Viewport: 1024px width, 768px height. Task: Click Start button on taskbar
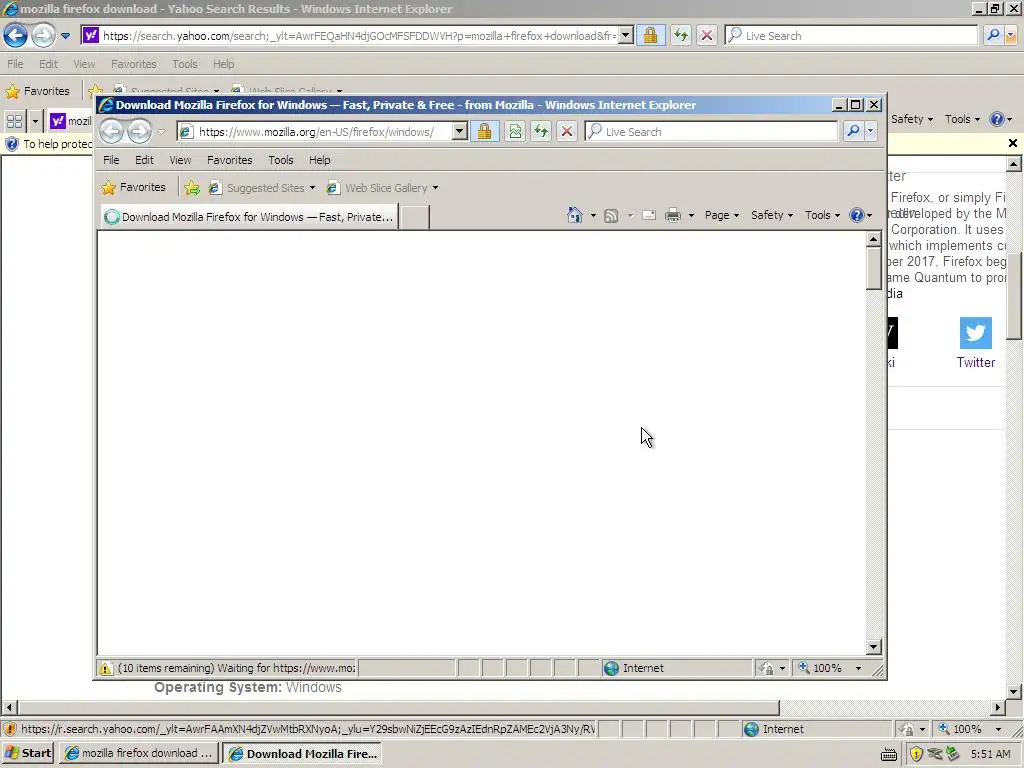click(x=27, y=753)
